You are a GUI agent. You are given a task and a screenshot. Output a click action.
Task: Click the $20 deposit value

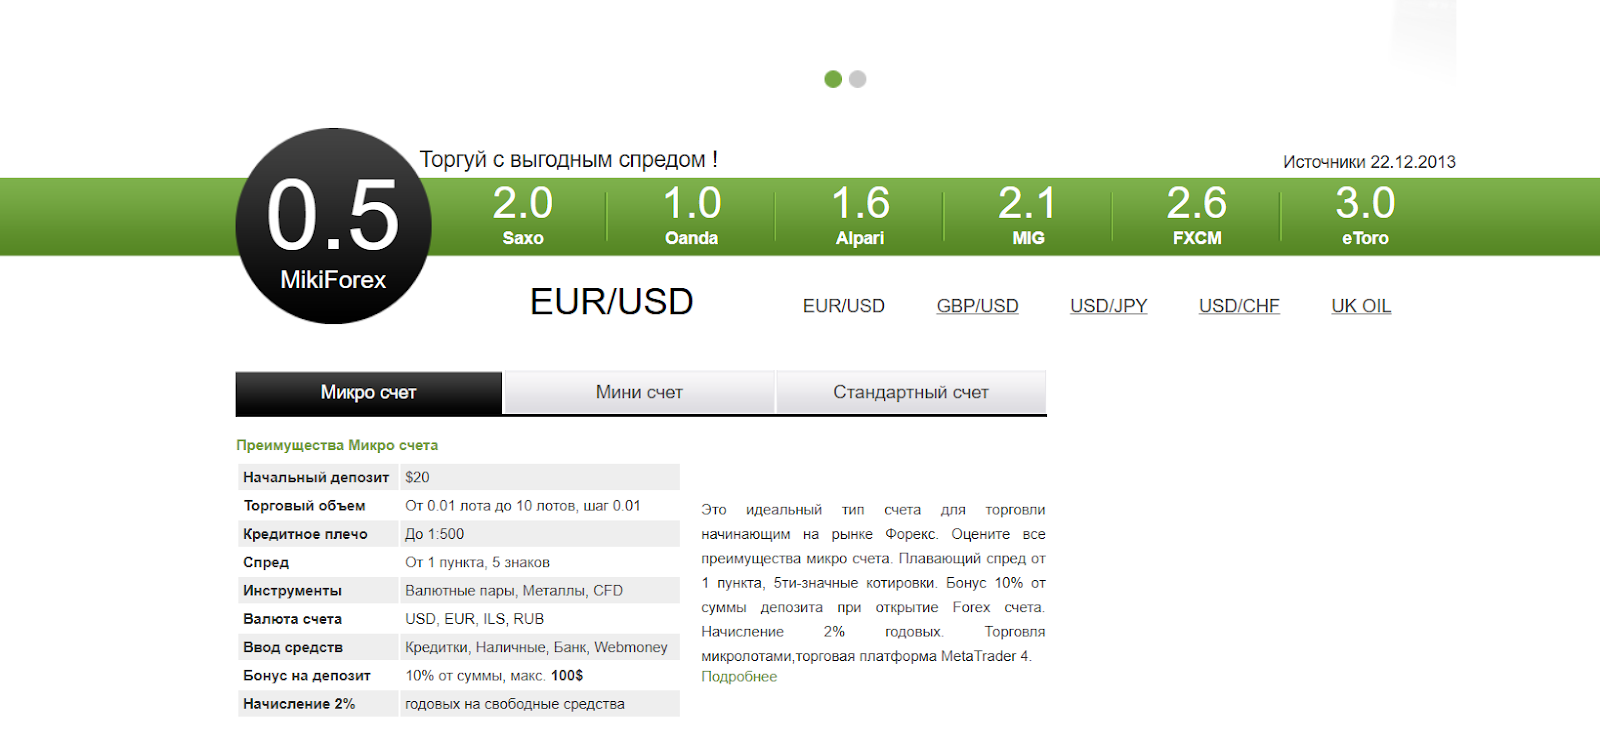417,477
